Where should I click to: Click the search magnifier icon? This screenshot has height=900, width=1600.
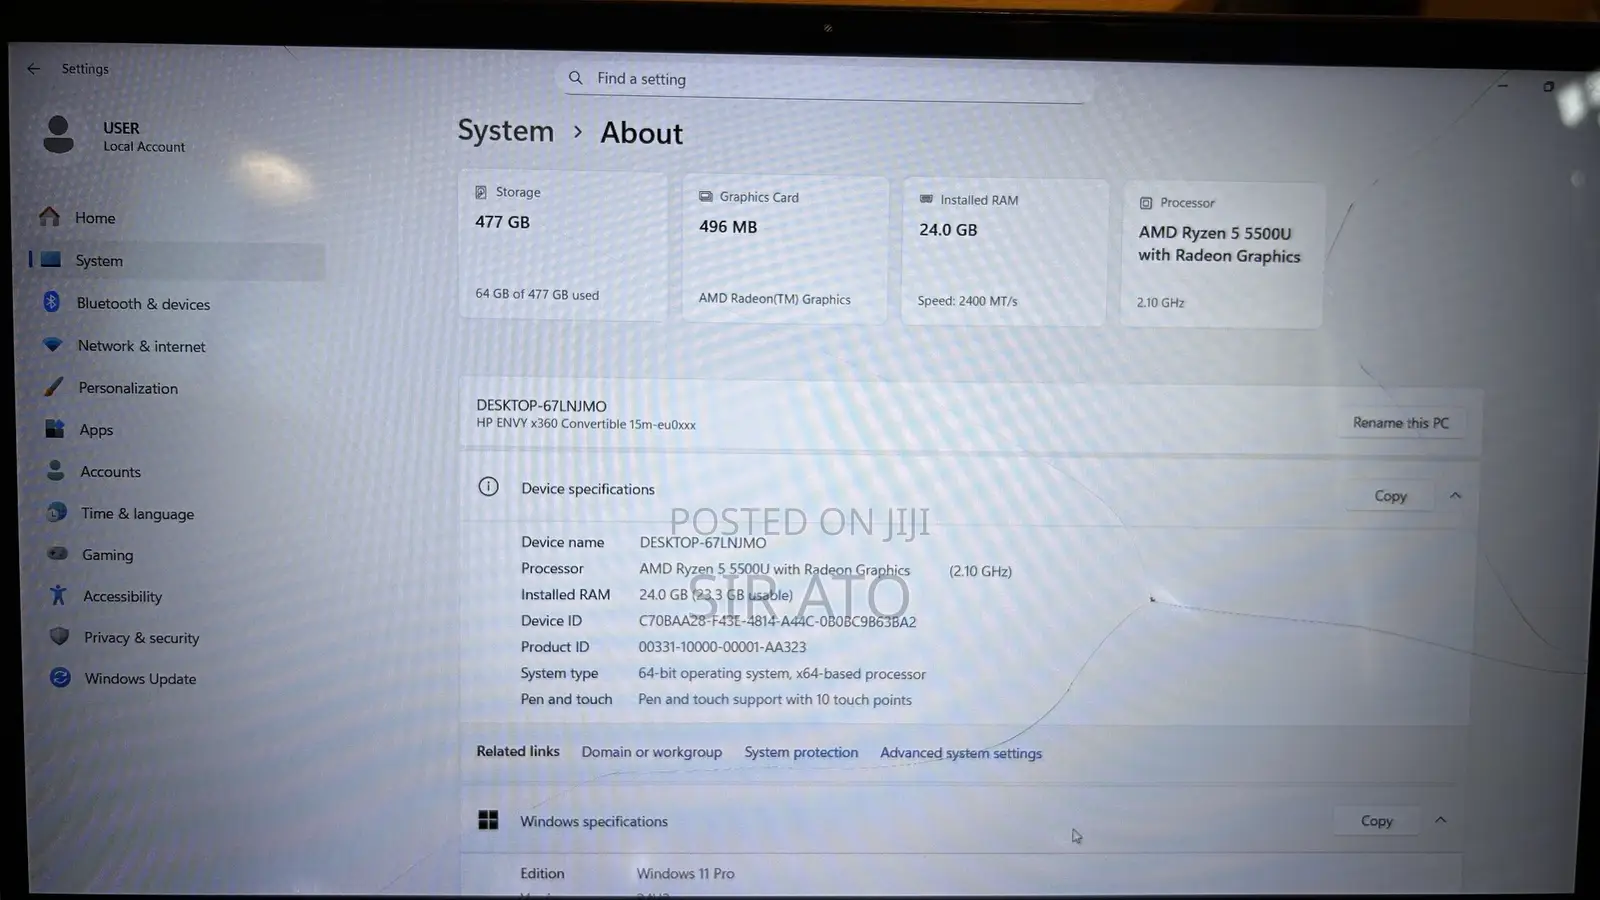coord(575,77)
